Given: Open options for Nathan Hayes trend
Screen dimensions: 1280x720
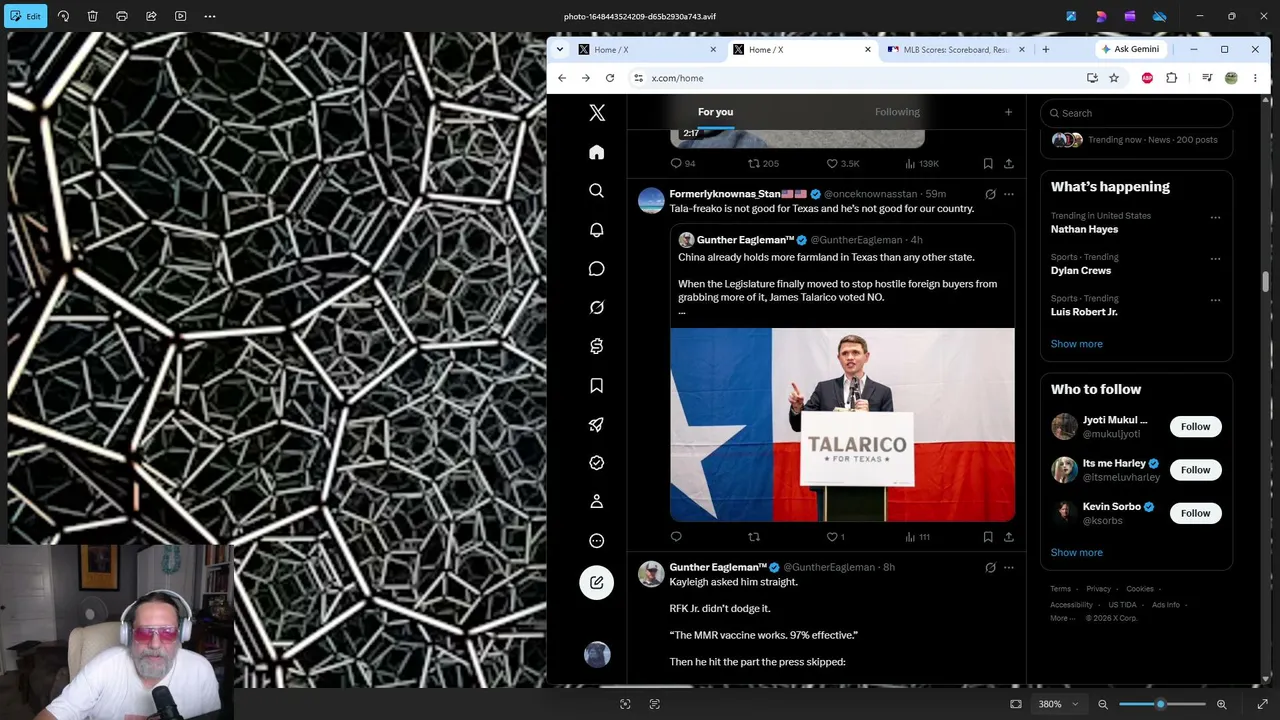Looking at the screenshot, I should 1215,217.
